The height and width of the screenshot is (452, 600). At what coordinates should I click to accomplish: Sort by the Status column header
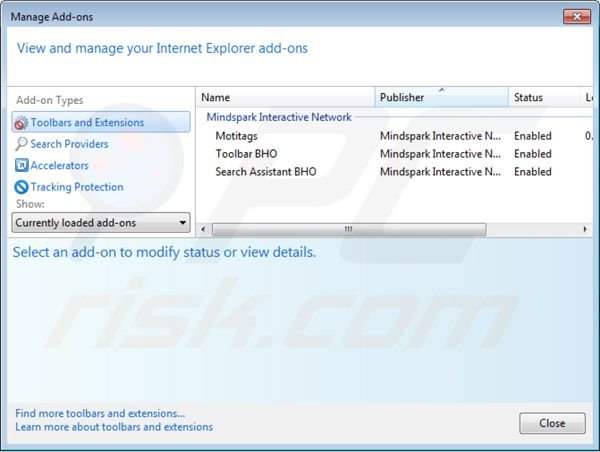[x=544, y=98]
